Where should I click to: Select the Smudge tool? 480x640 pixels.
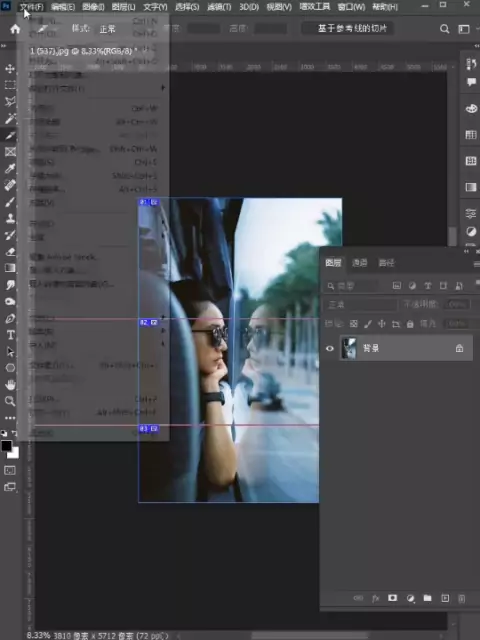pos(10,285)
